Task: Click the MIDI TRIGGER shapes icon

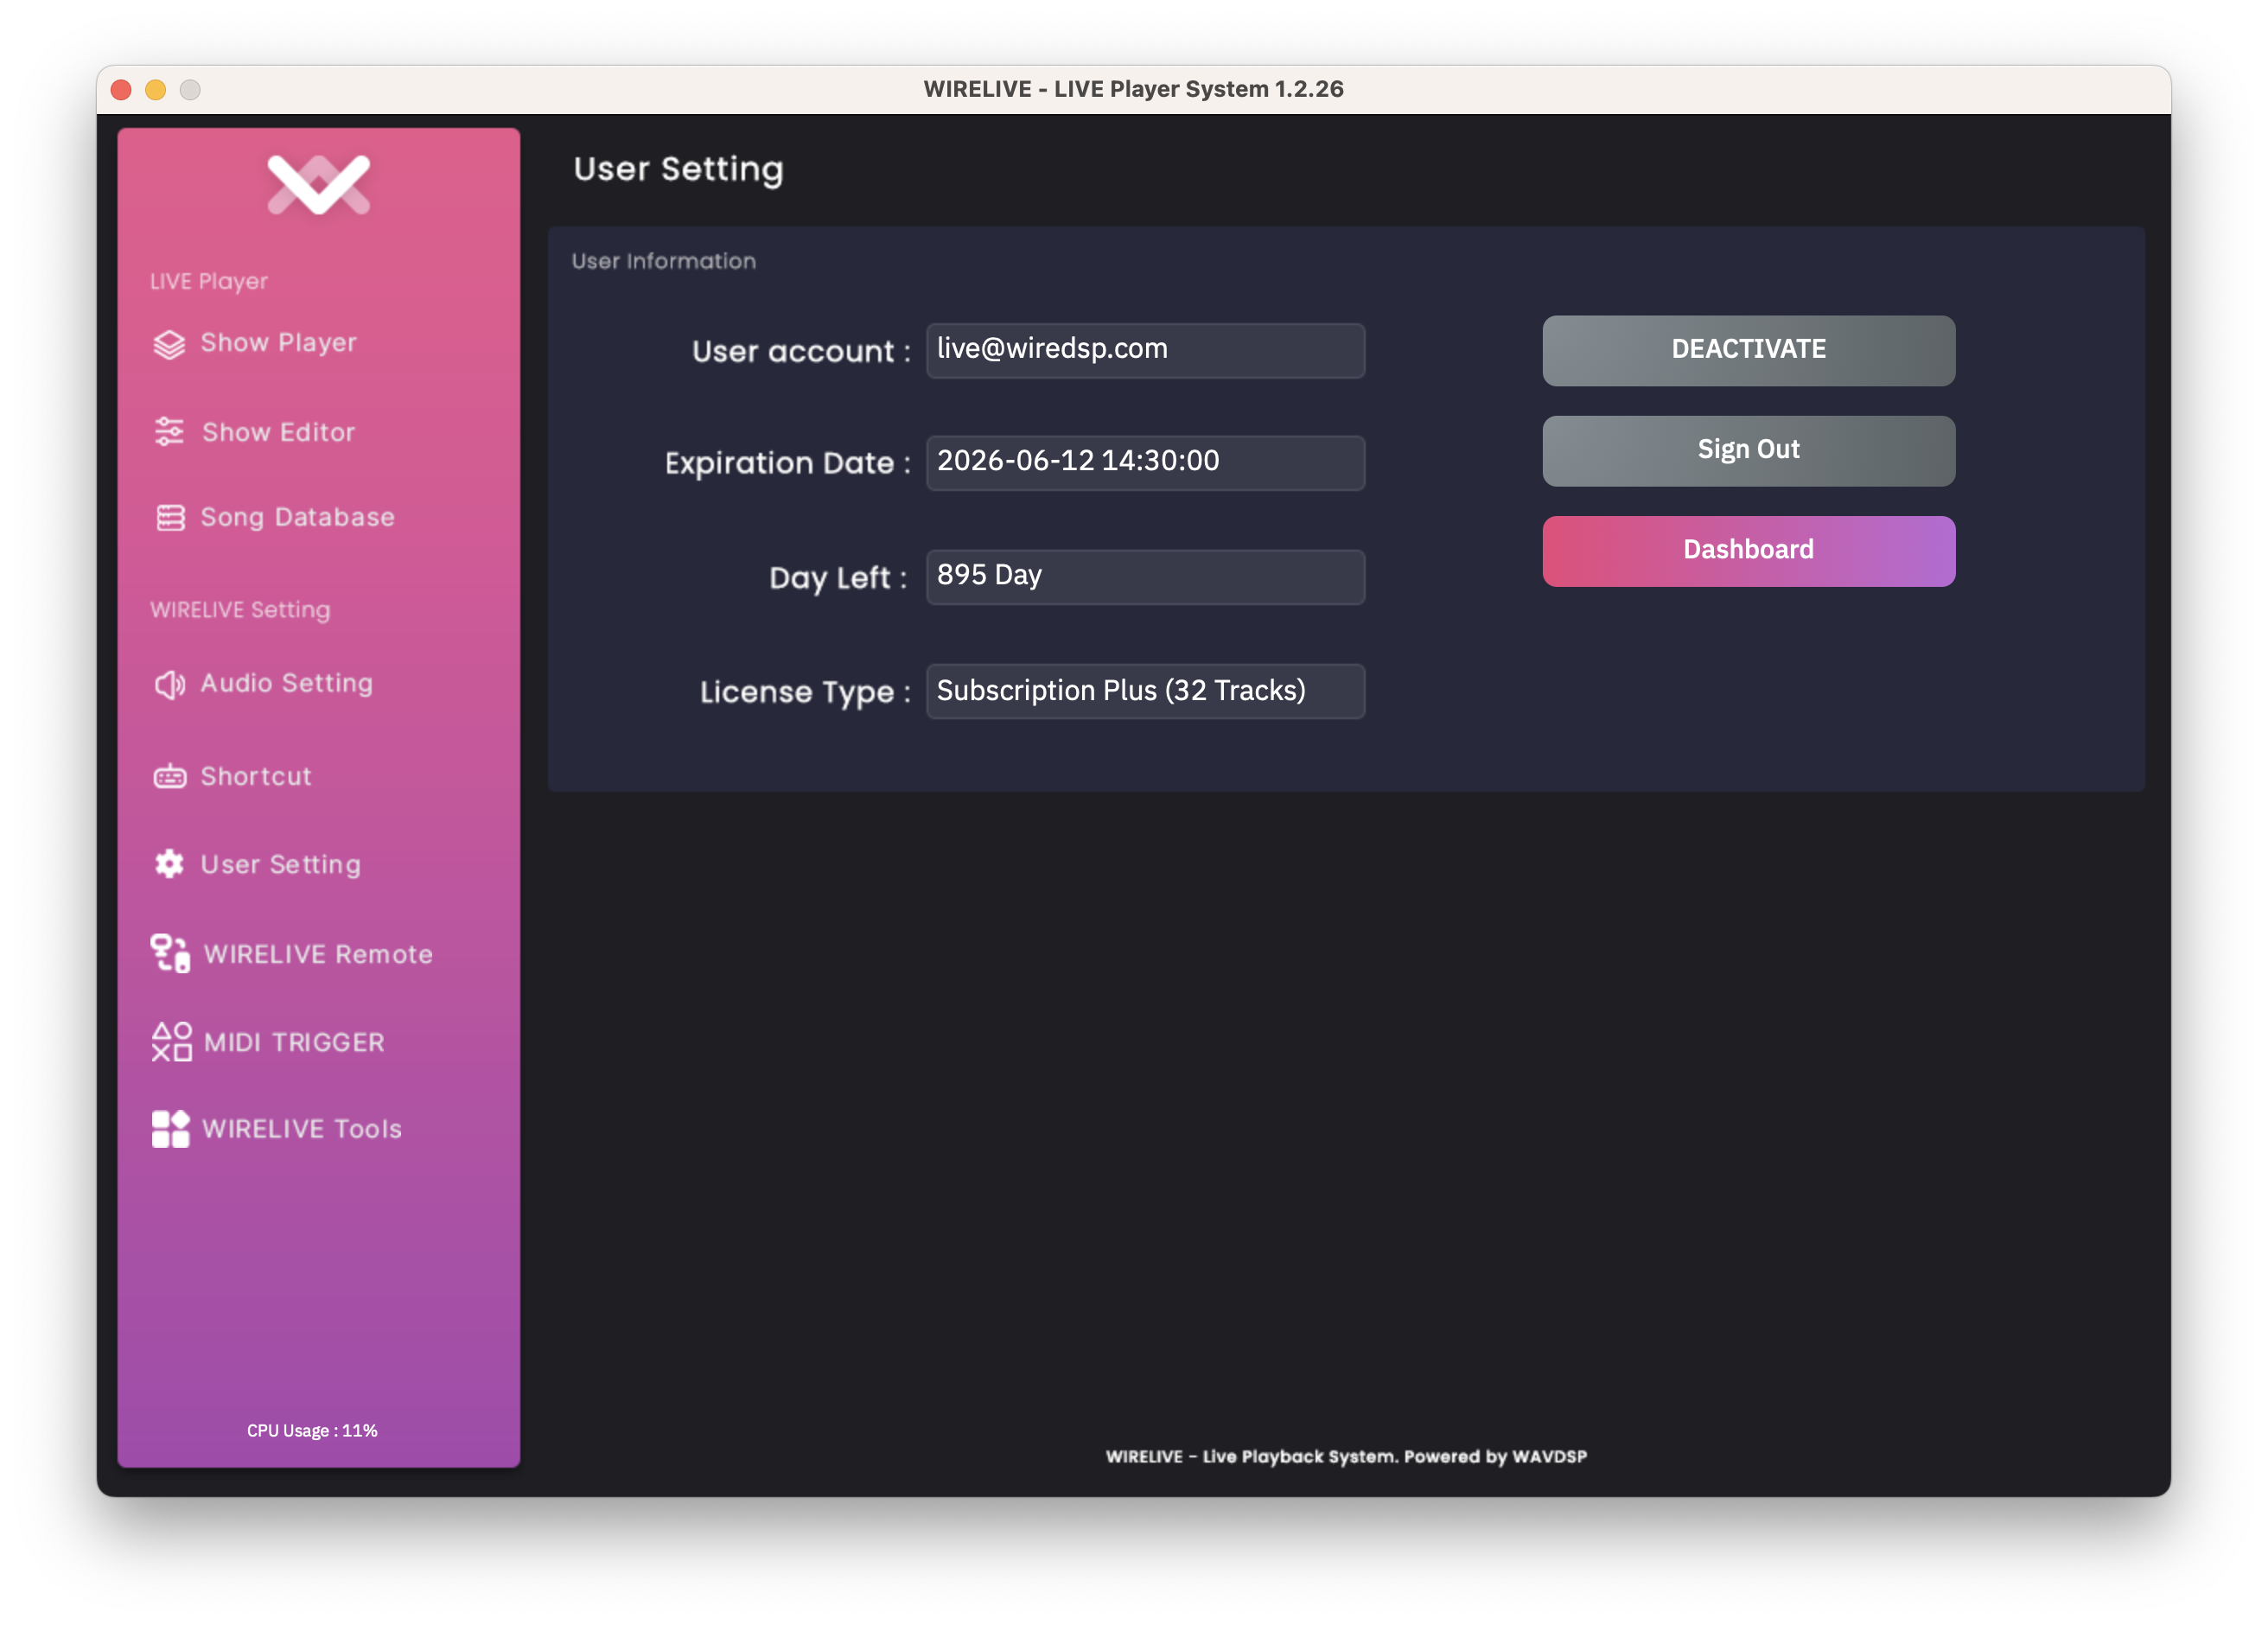Action: pos(171,1042)
